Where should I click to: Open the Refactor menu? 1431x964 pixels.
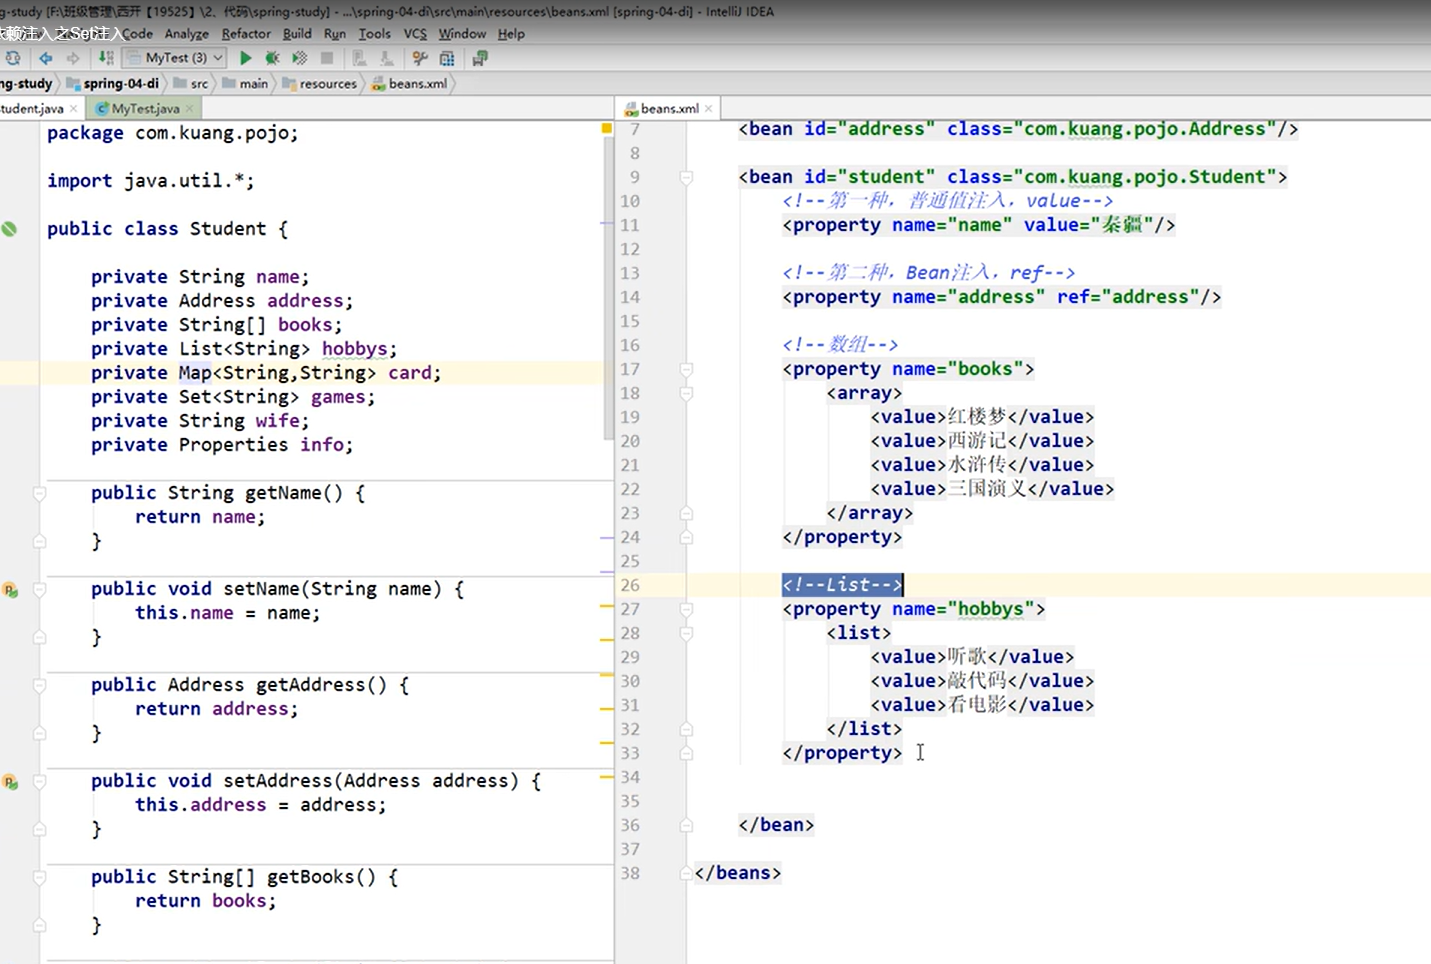[x=246, y=34]
